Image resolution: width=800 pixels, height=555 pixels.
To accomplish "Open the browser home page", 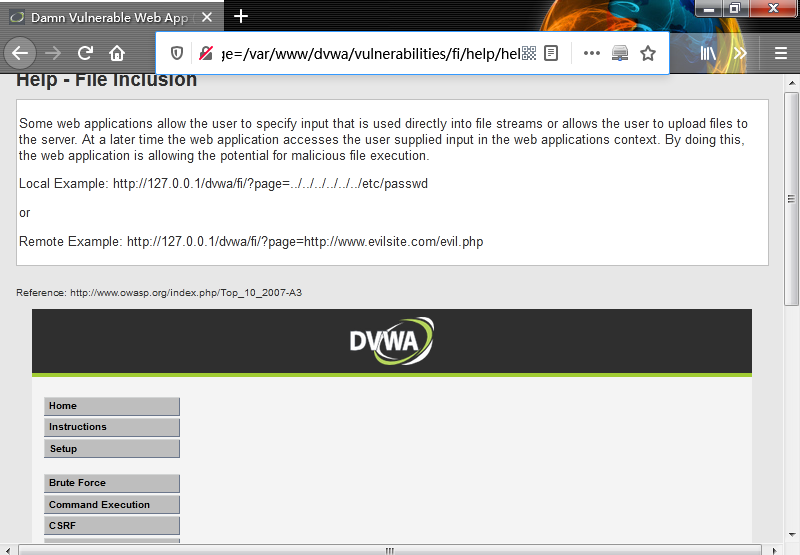I will coord(117,53).
